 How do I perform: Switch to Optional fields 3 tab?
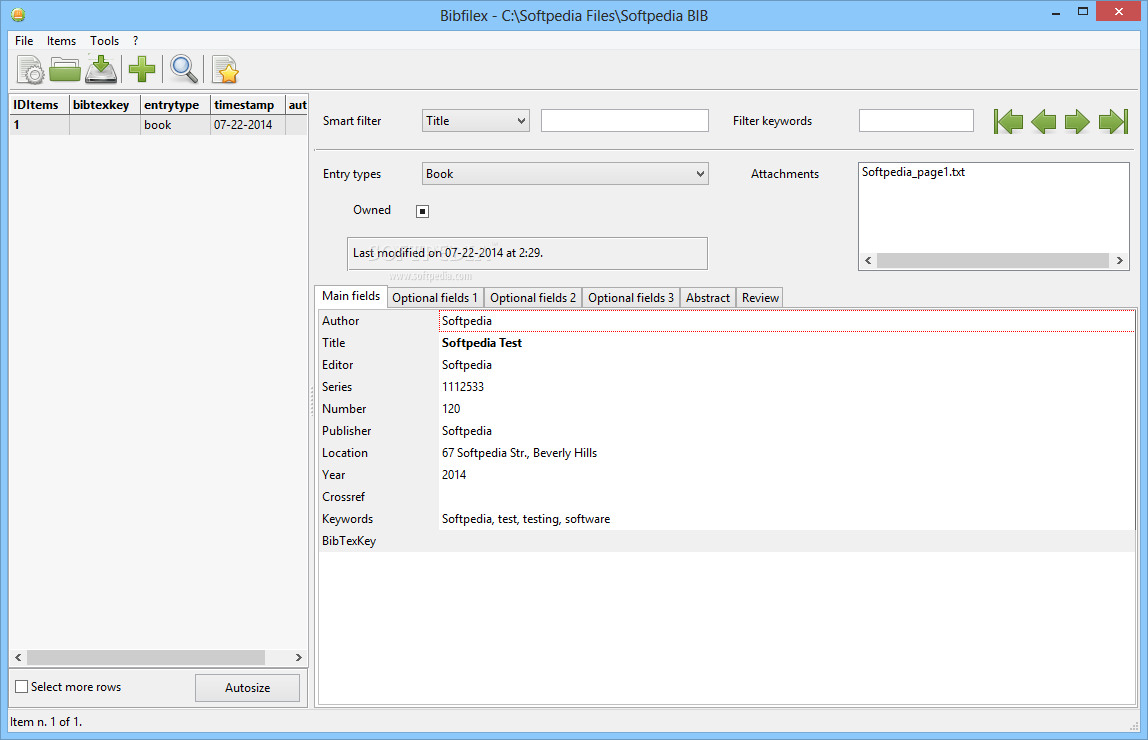631,298
